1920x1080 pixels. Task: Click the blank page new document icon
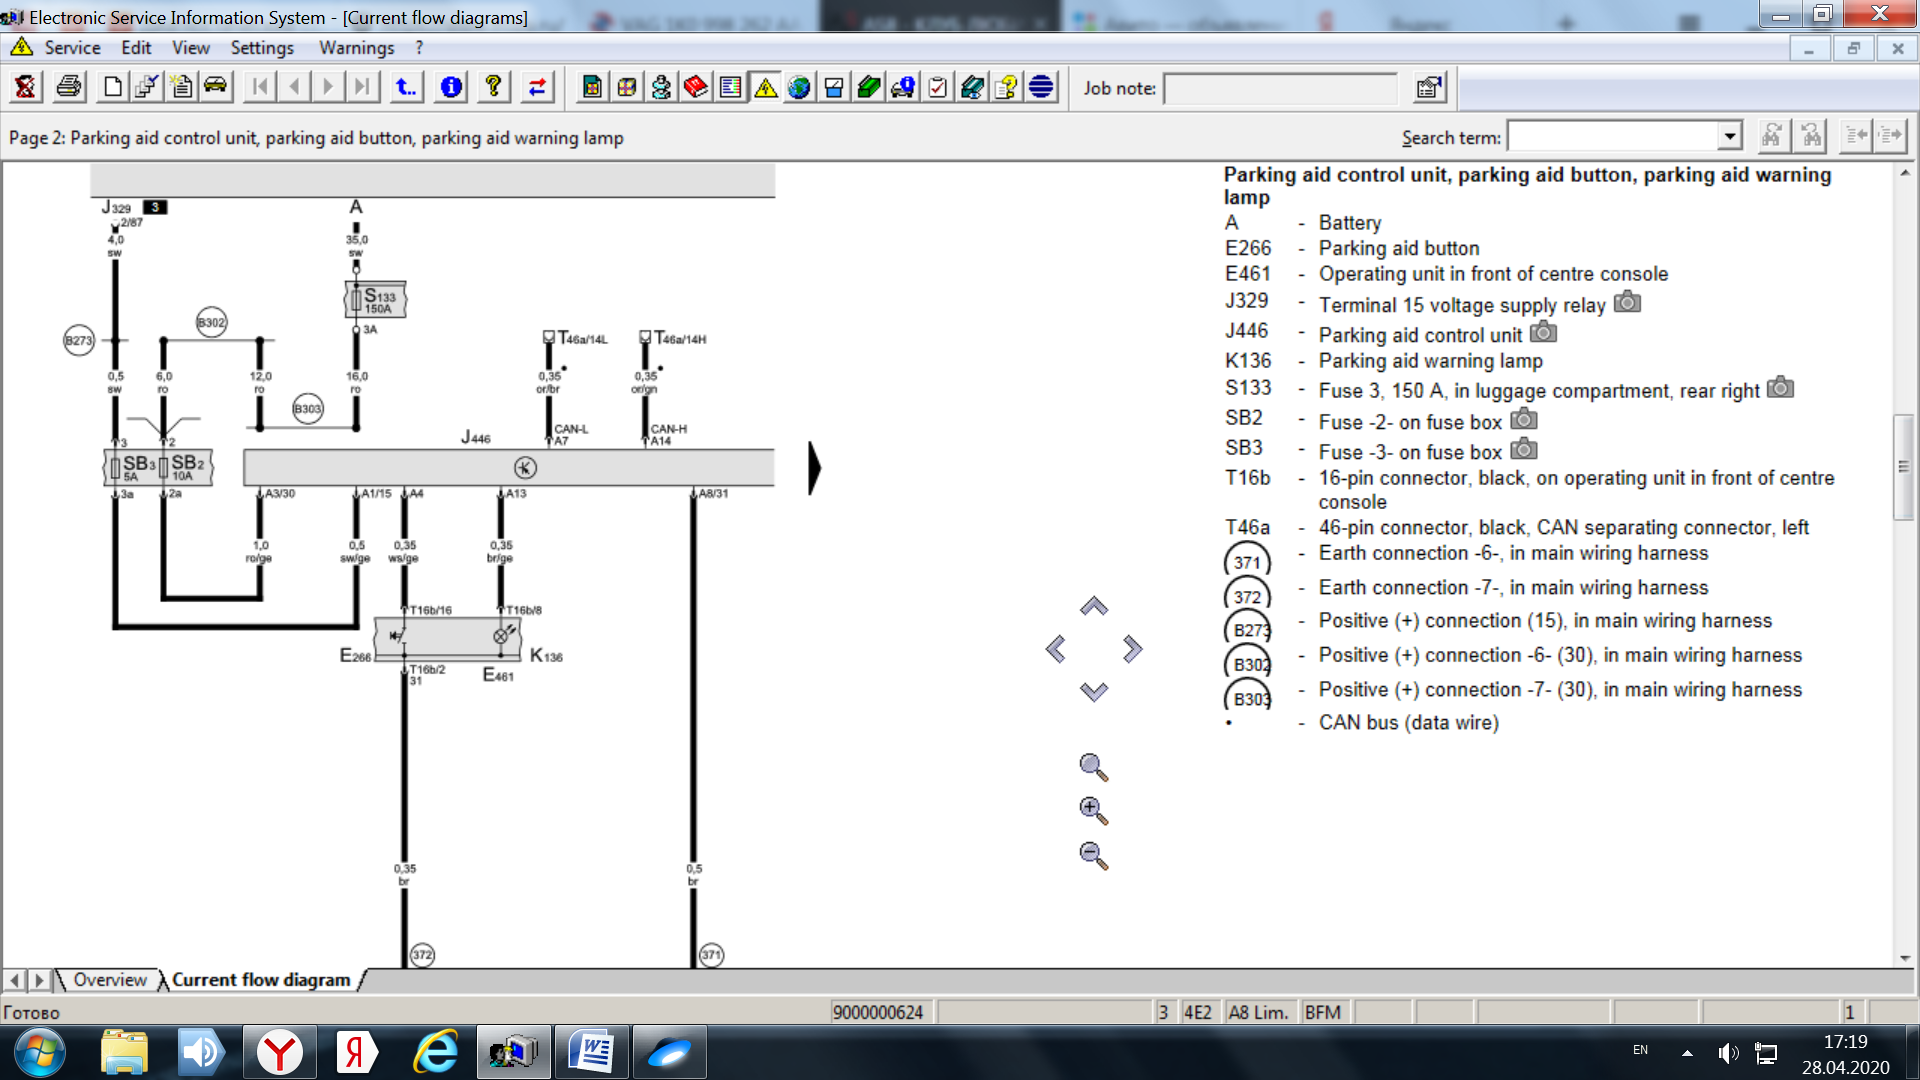pyautogui.click(x=112, y=87)
